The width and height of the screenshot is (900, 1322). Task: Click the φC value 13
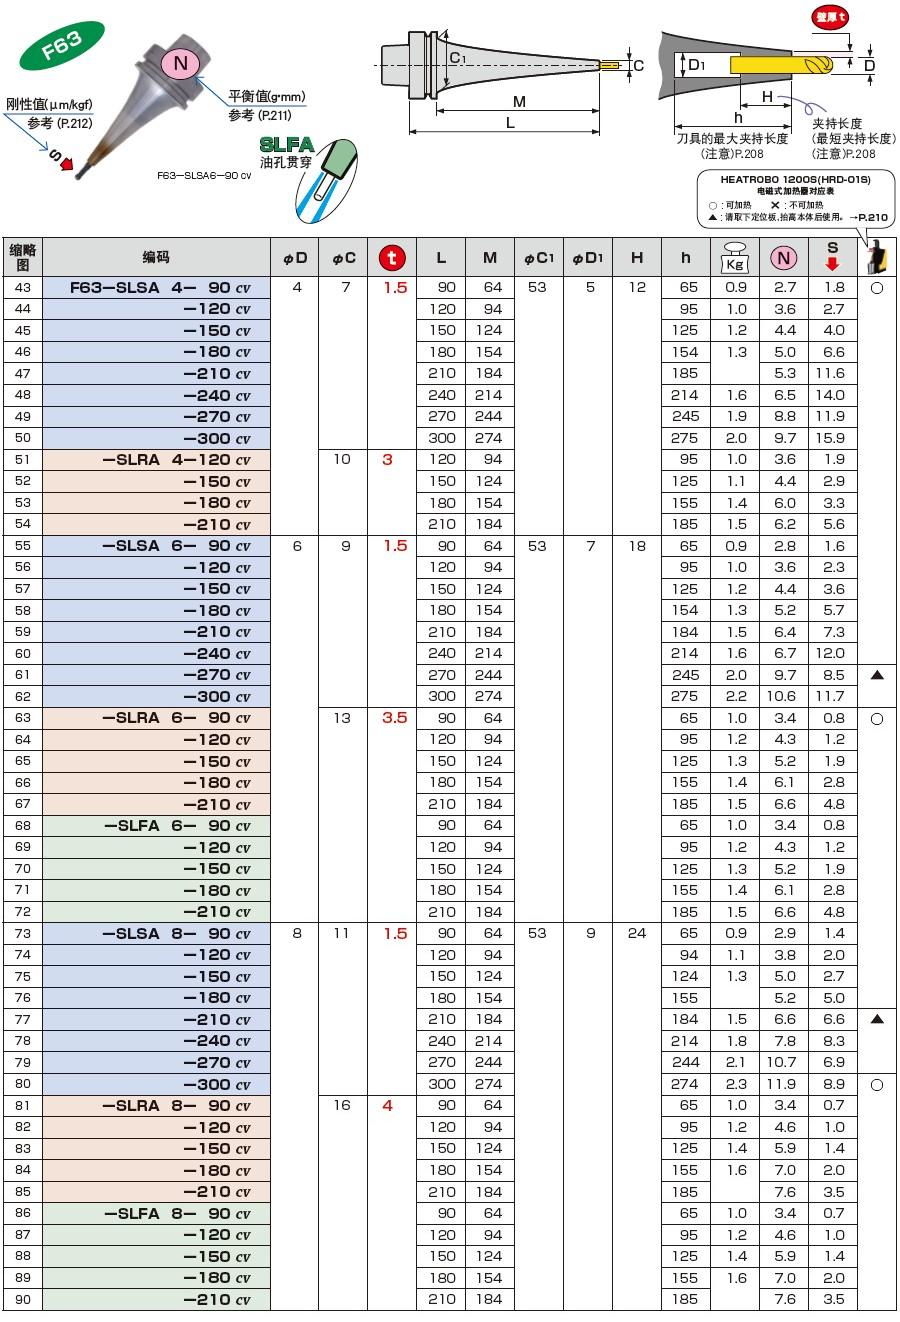342,718
